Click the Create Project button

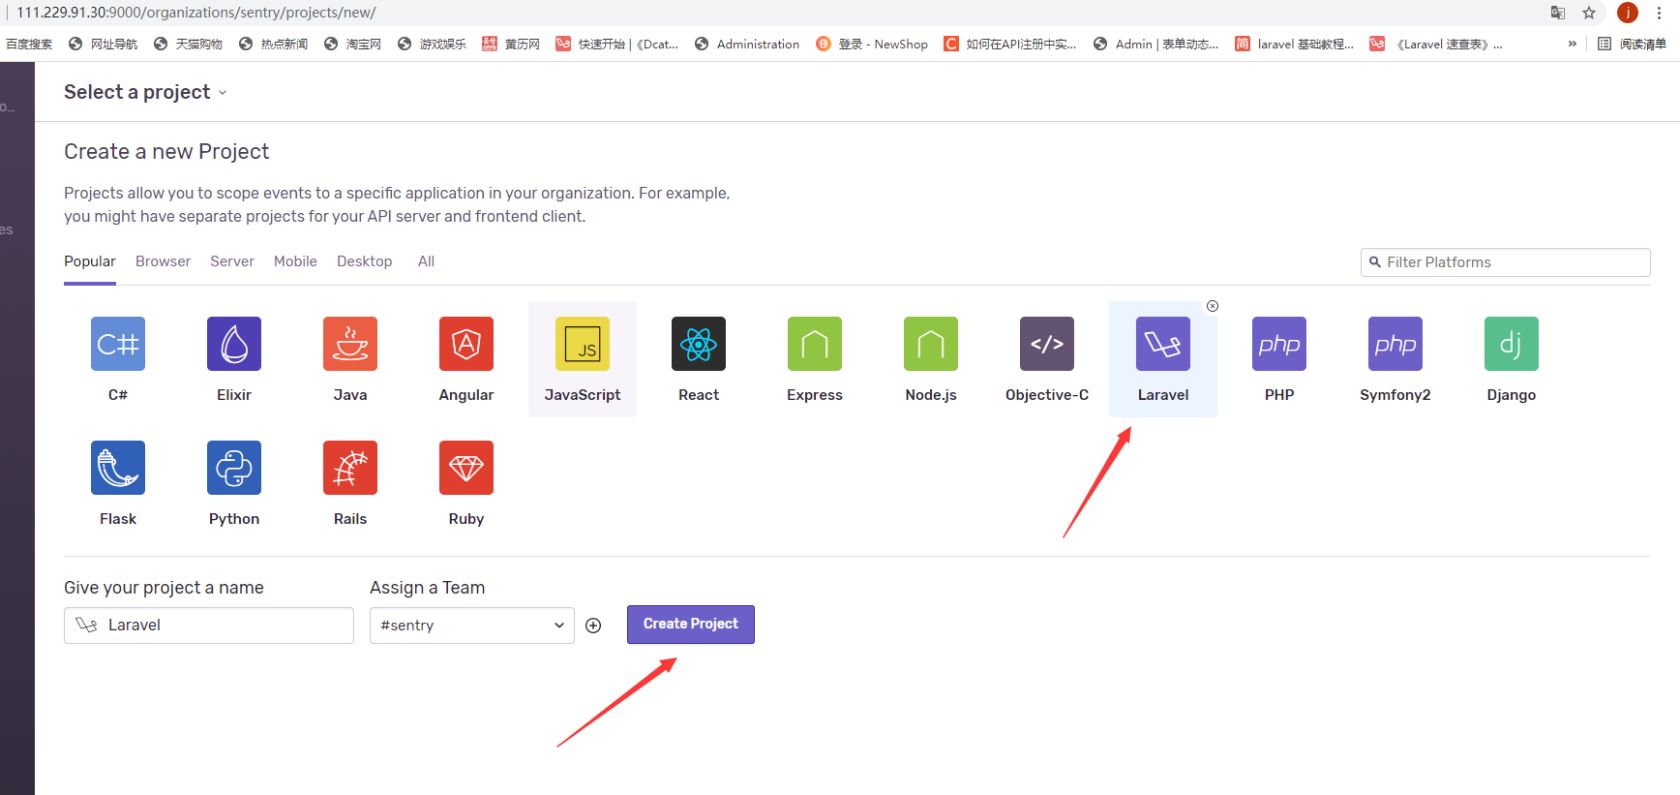click(691, 624)
